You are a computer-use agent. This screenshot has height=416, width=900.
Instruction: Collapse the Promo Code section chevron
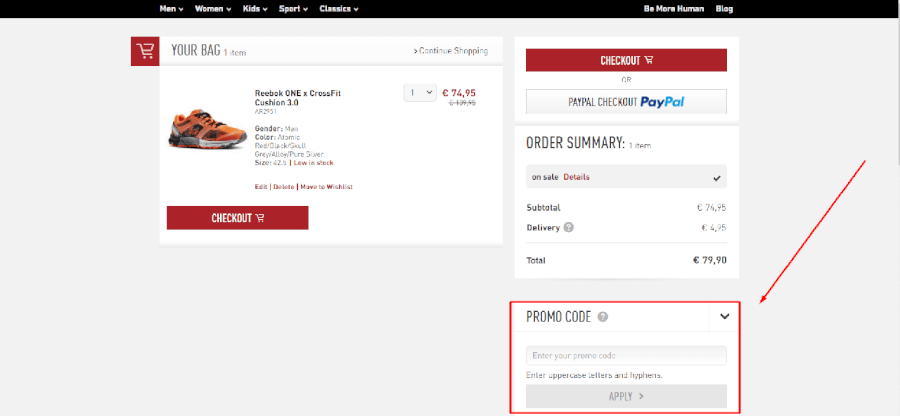click(x=725, y=317)
